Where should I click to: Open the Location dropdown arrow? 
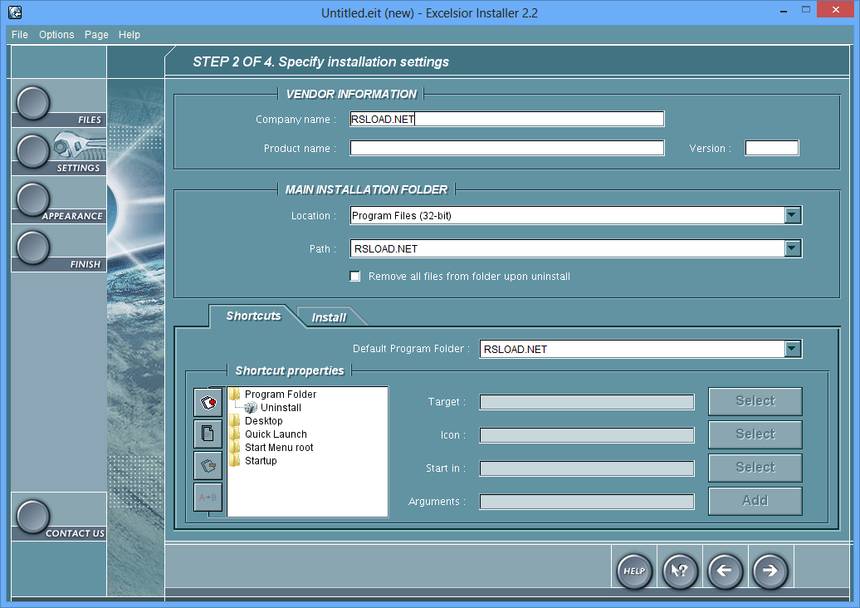(x=792, y=215)
